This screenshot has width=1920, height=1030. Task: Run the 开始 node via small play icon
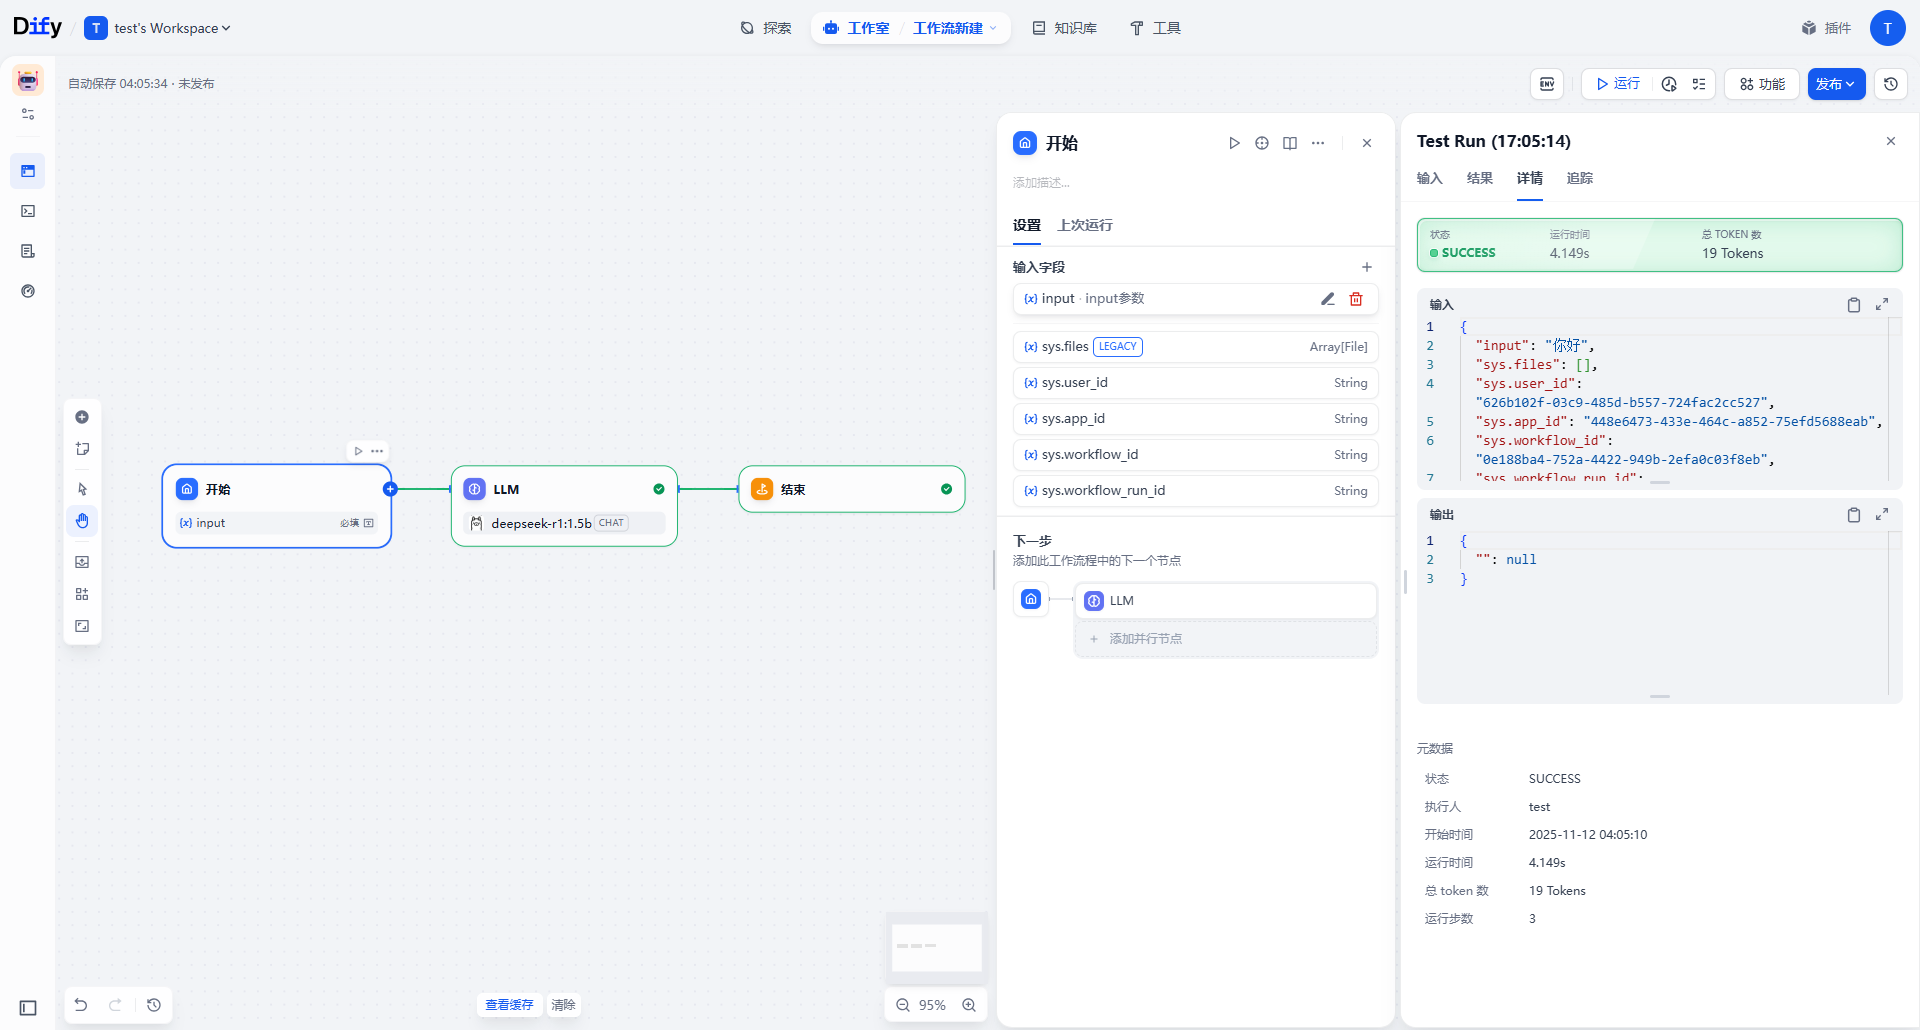358,451
